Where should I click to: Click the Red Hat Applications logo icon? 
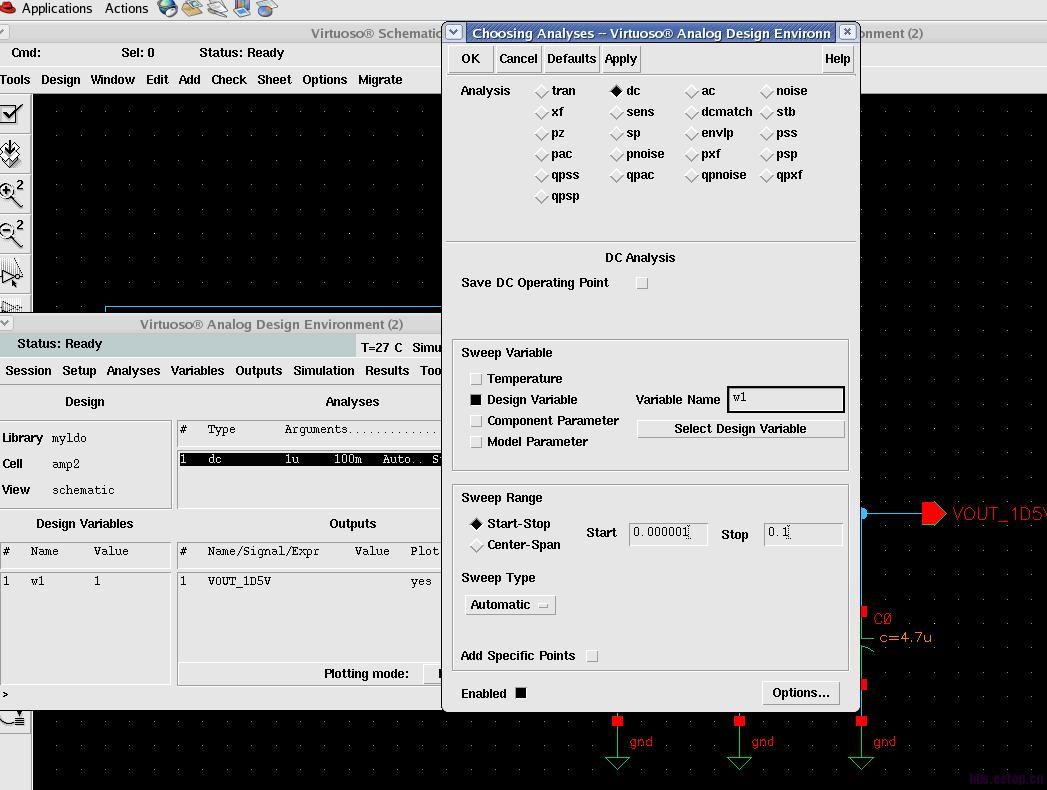tap(8, 8)
